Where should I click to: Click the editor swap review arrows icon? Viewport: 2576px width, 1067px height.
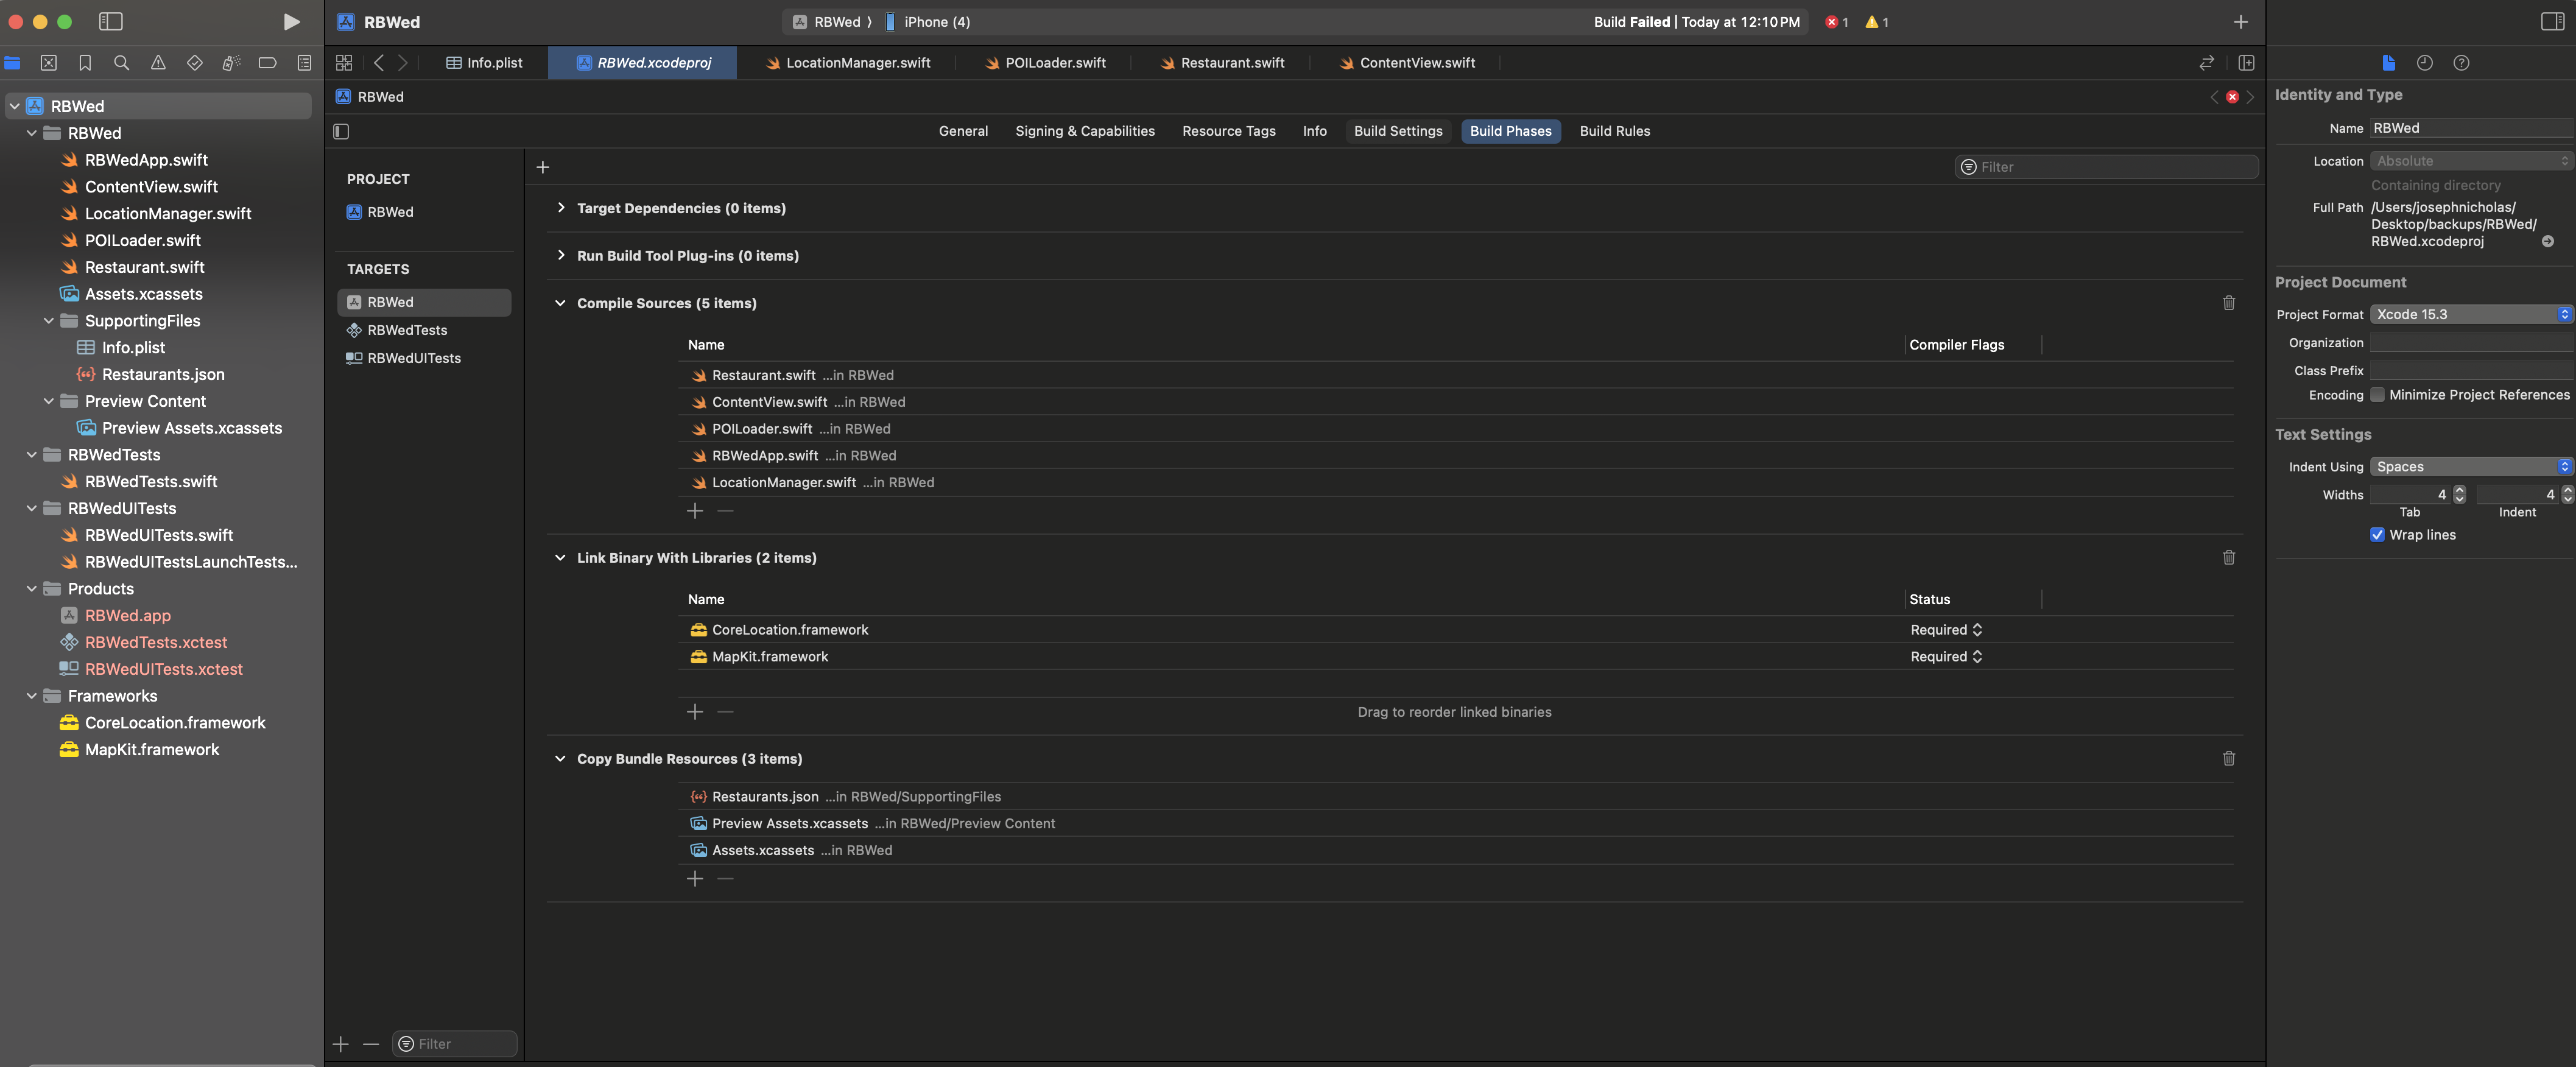point(2207,63)
